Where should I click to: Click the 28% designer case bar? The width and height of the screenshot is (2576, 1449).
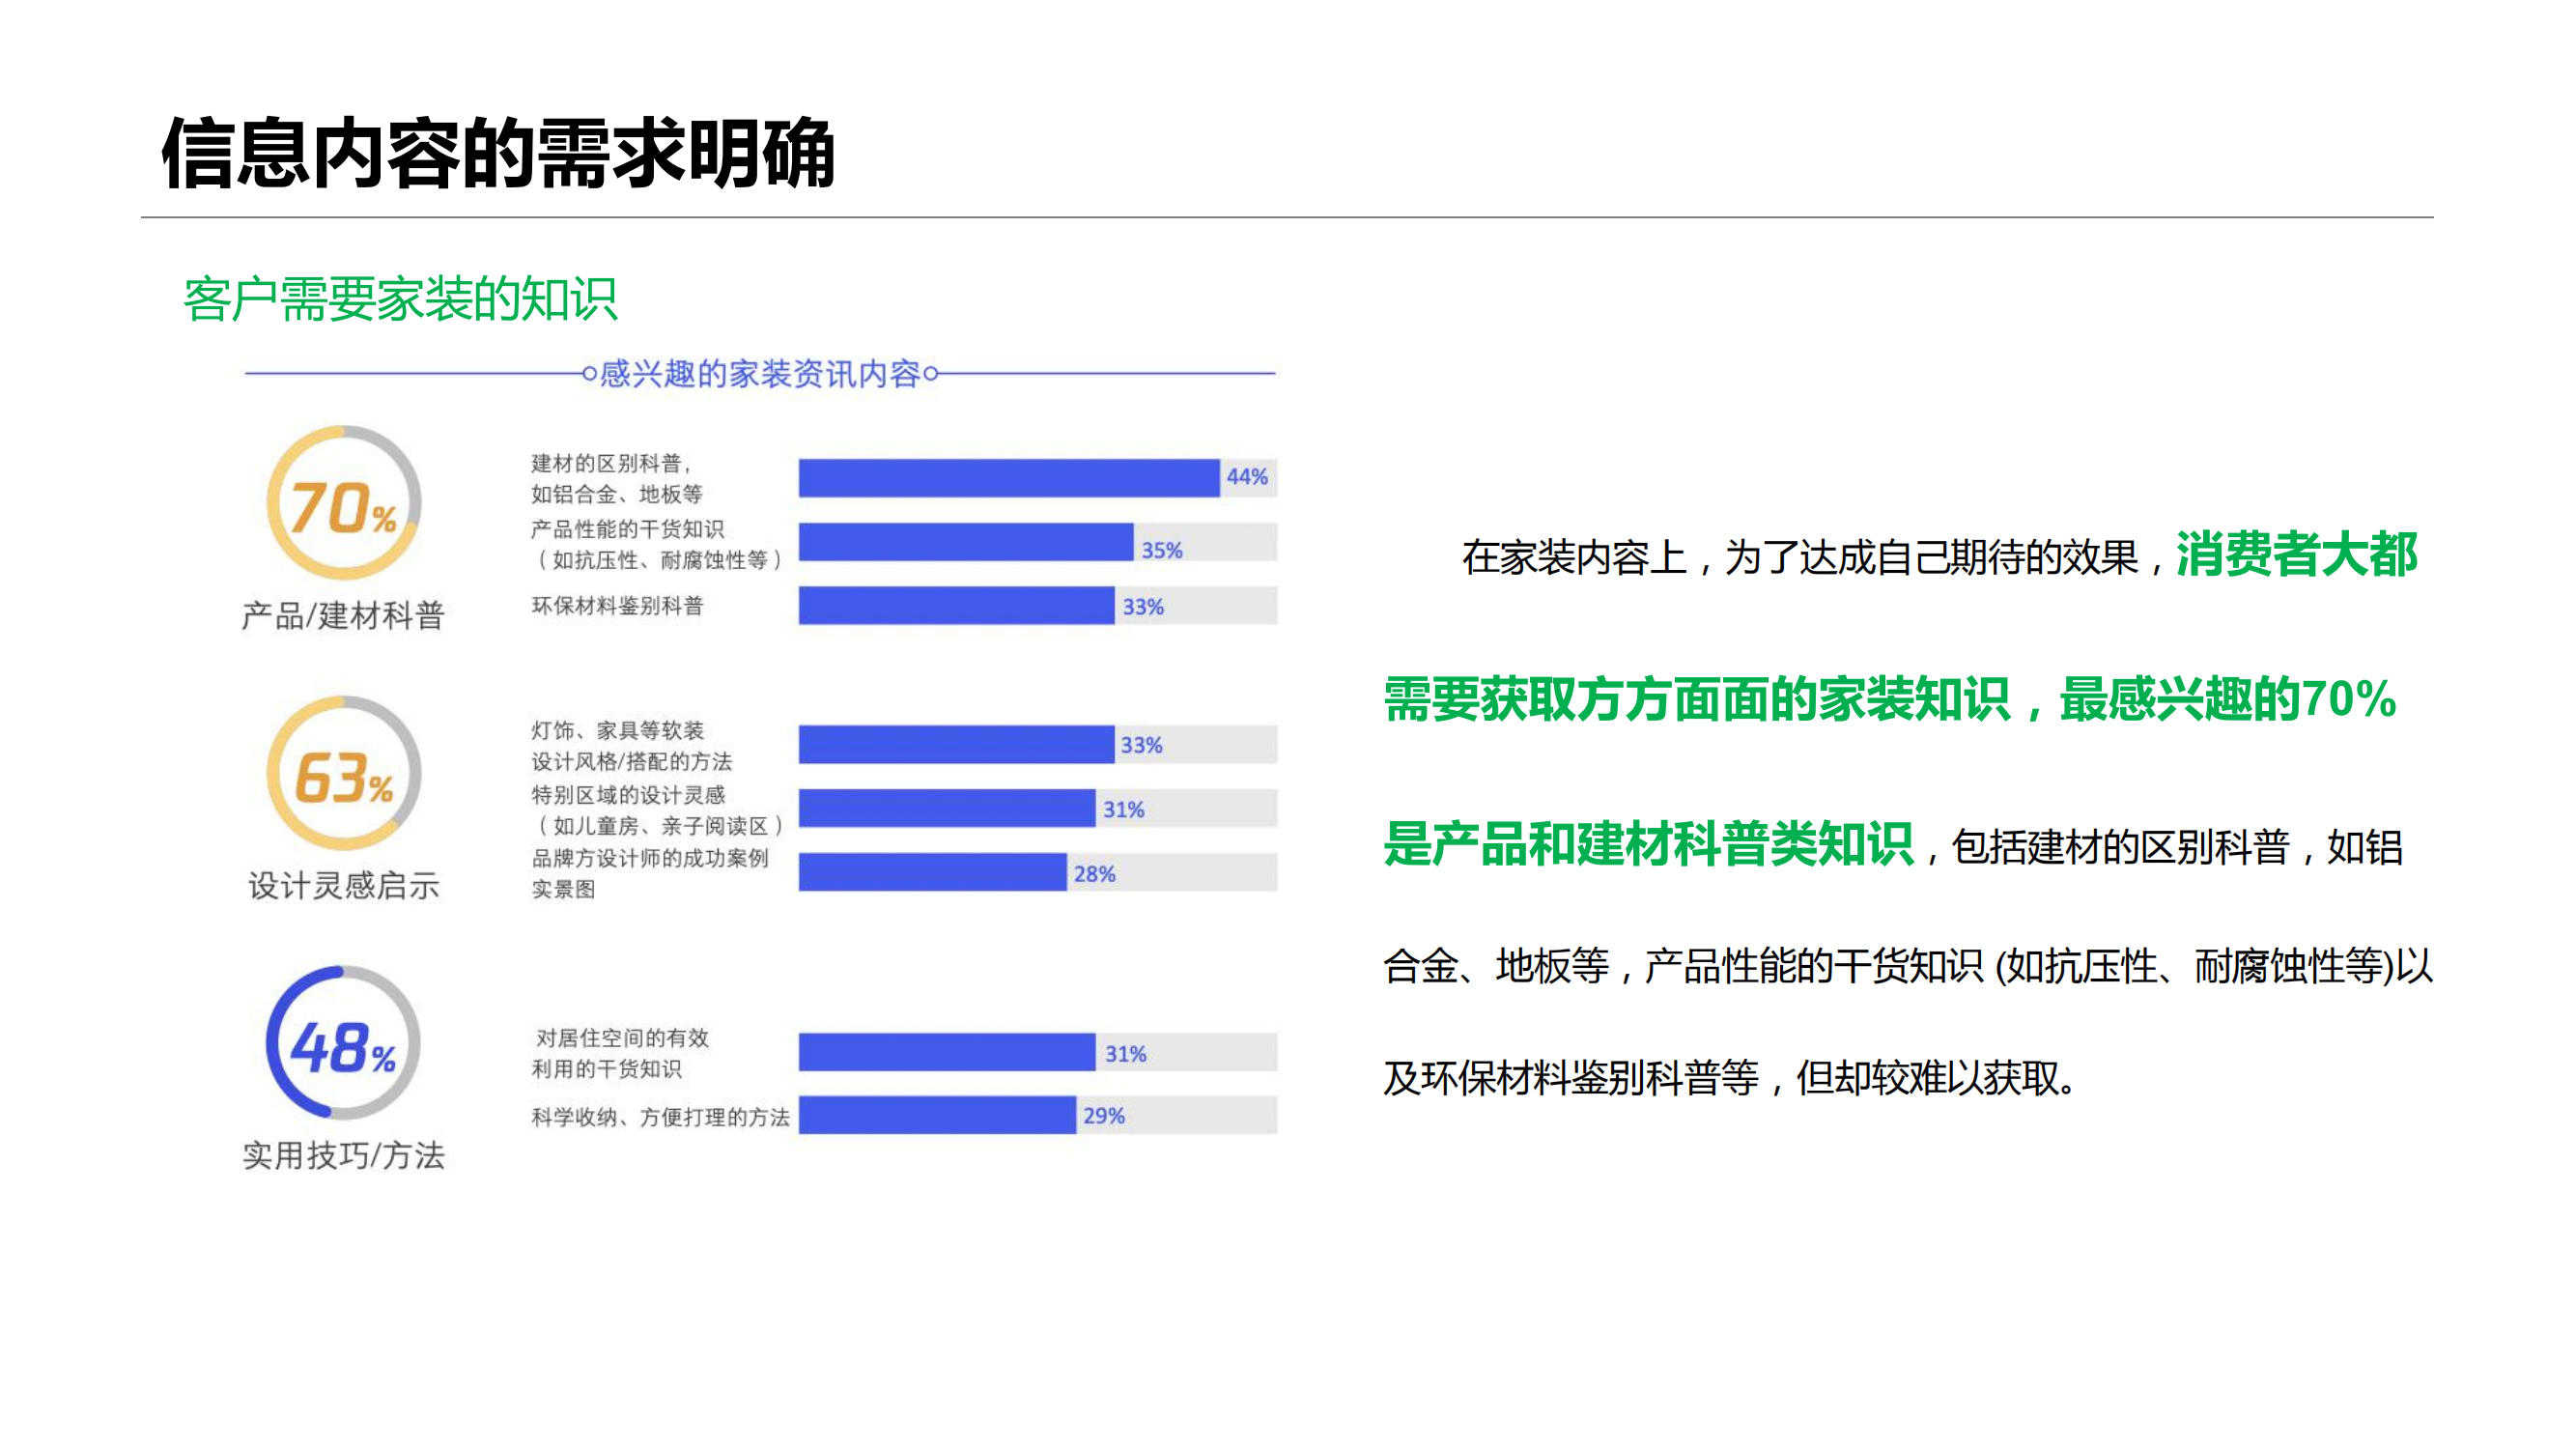click(x=931, y=872)
